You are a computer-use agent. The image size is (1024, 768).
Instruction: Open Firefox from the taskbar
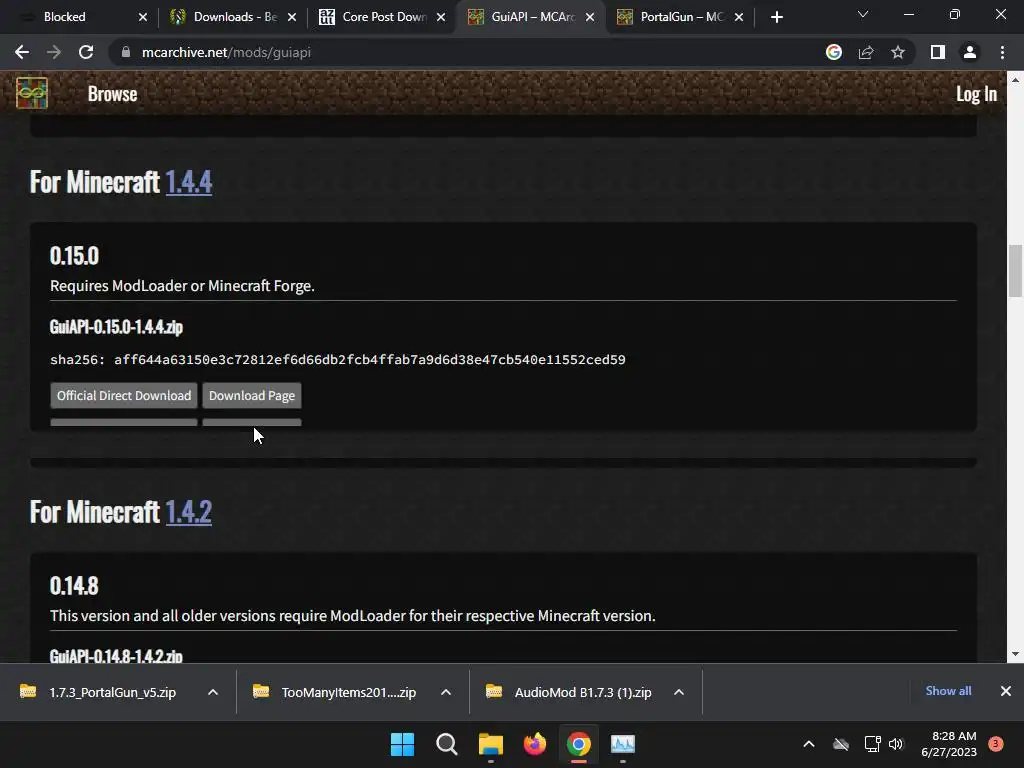[535, 744]
